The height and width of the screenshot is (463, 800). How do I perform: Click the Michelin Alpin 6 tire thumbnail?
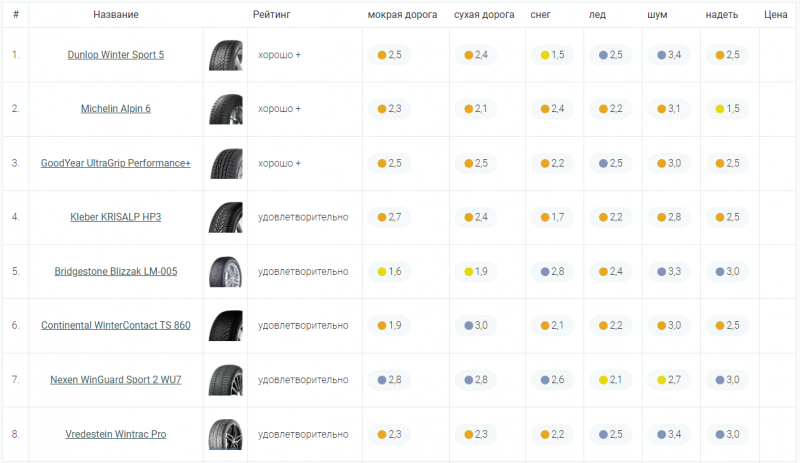[x=225, y=108]
